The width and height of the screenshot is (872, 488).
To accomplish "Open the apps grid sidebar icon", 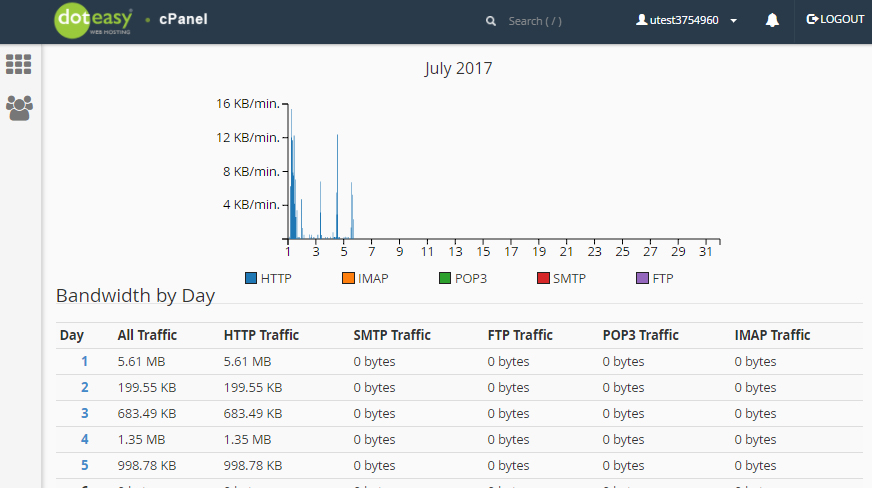I will click(19, 64).
